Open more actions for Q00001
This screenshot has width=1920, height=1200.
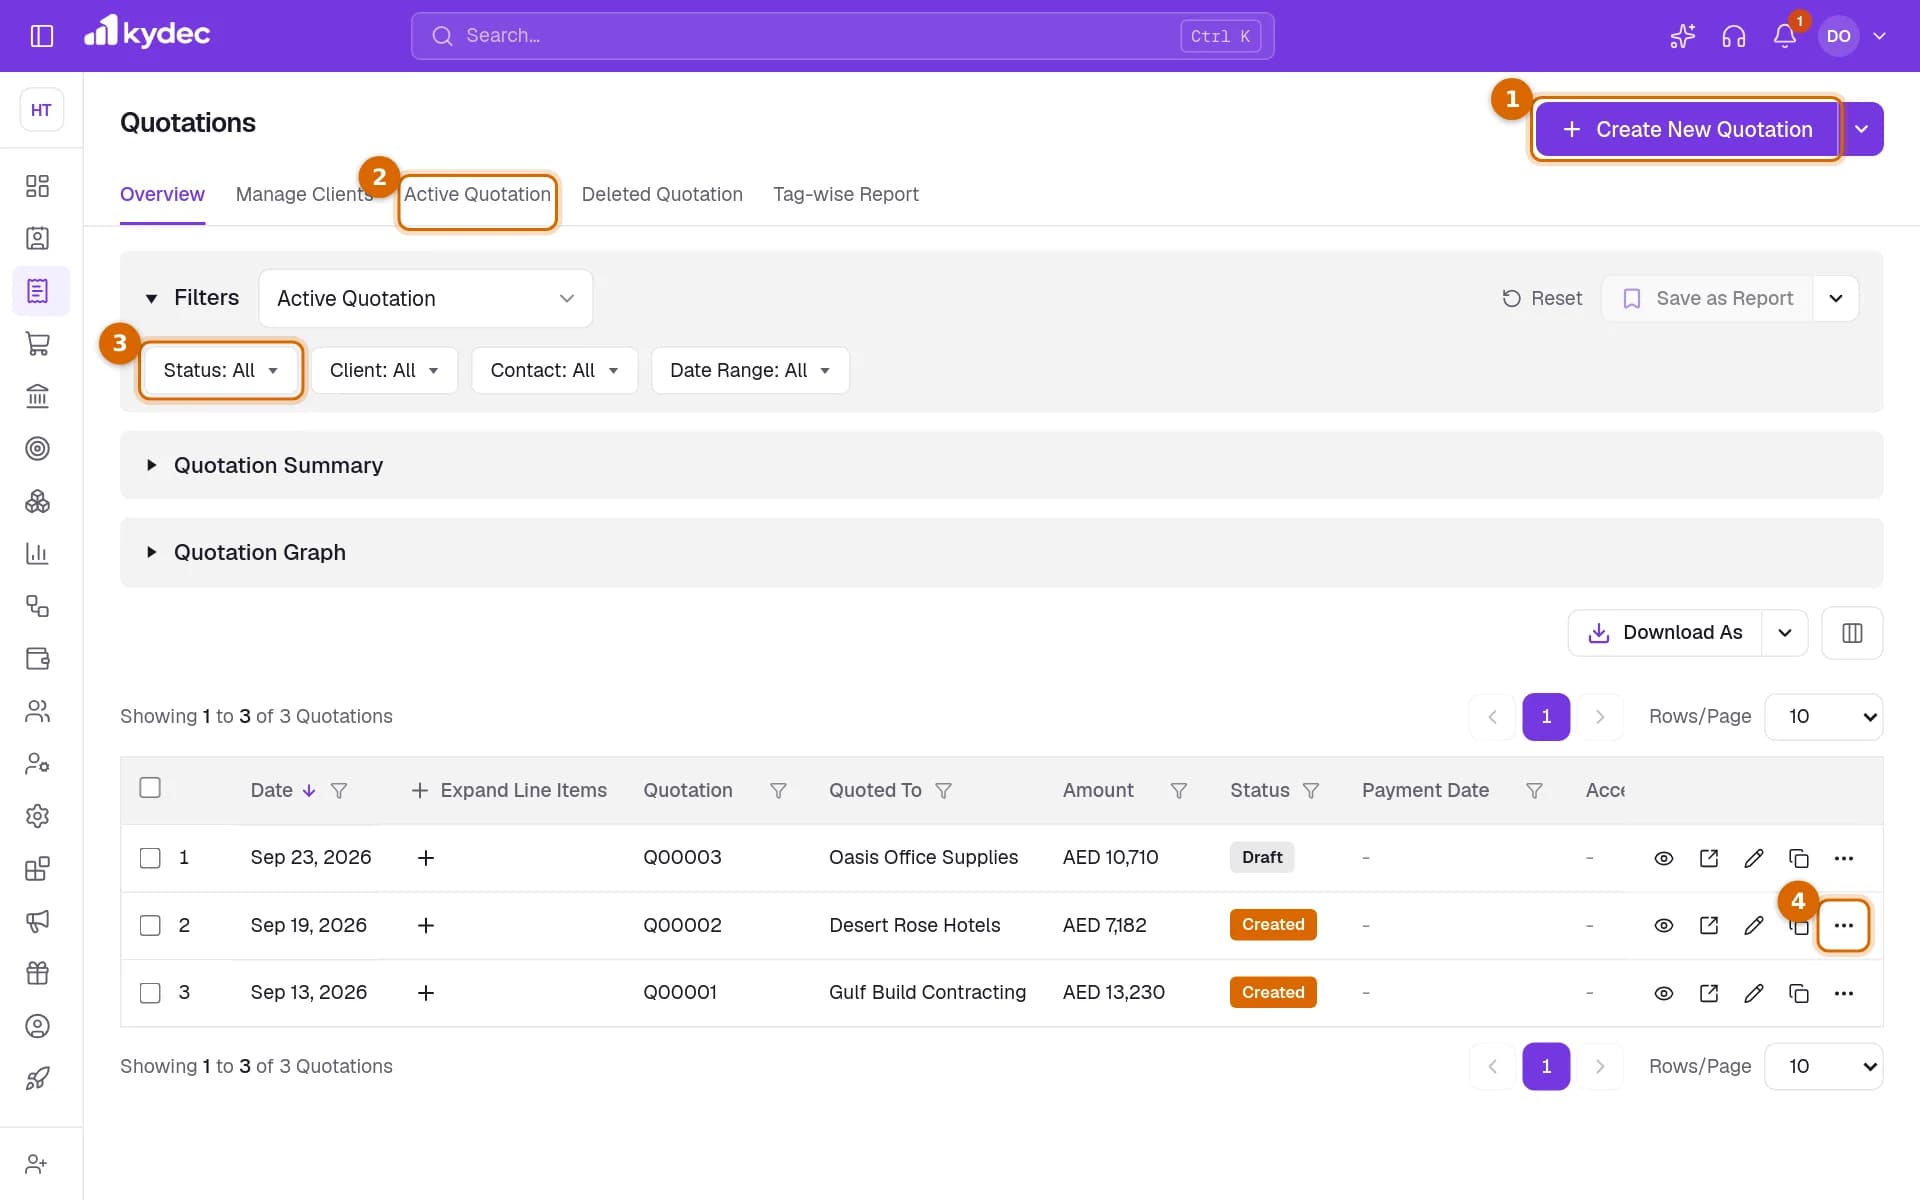pos(1844,993)
